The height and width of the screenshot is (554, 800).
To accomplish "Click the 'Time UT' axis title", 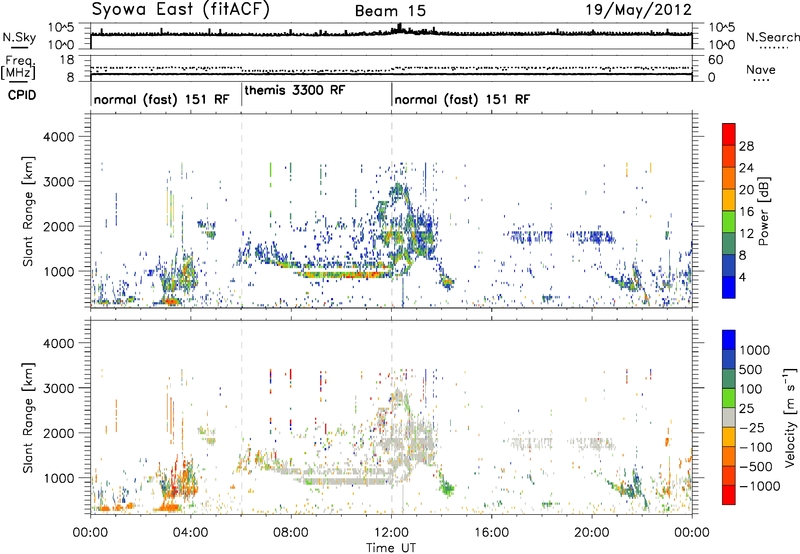I will tap(391, 548).
